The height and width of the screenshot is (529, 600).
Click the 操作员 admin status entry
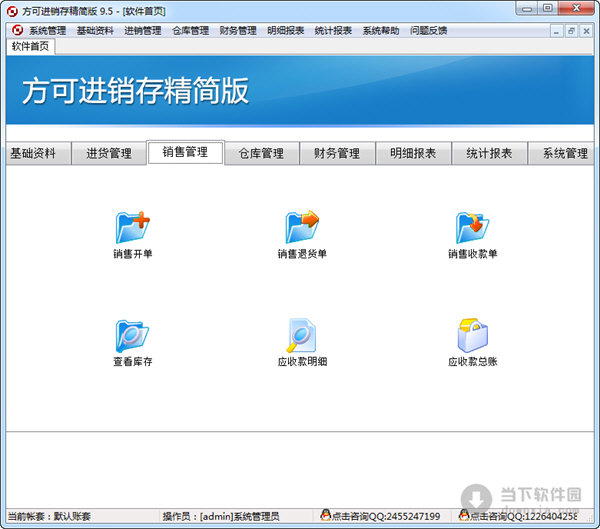pos(221,516)
